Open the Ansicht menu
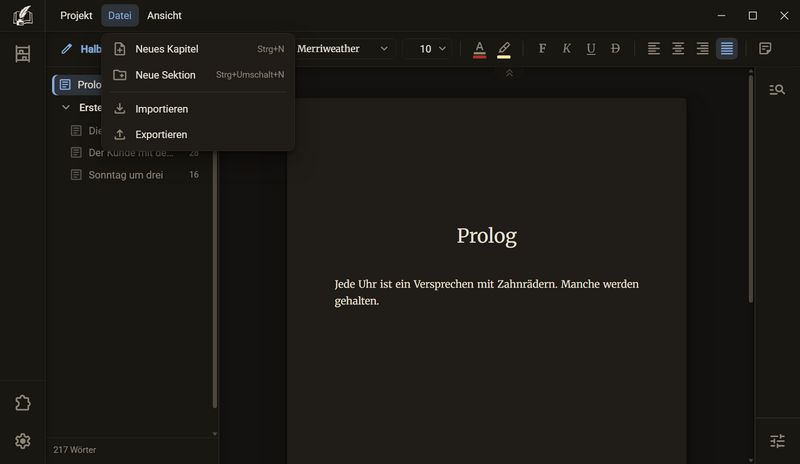The width and height of the screenshot is (800, 464). coord(164,16)
